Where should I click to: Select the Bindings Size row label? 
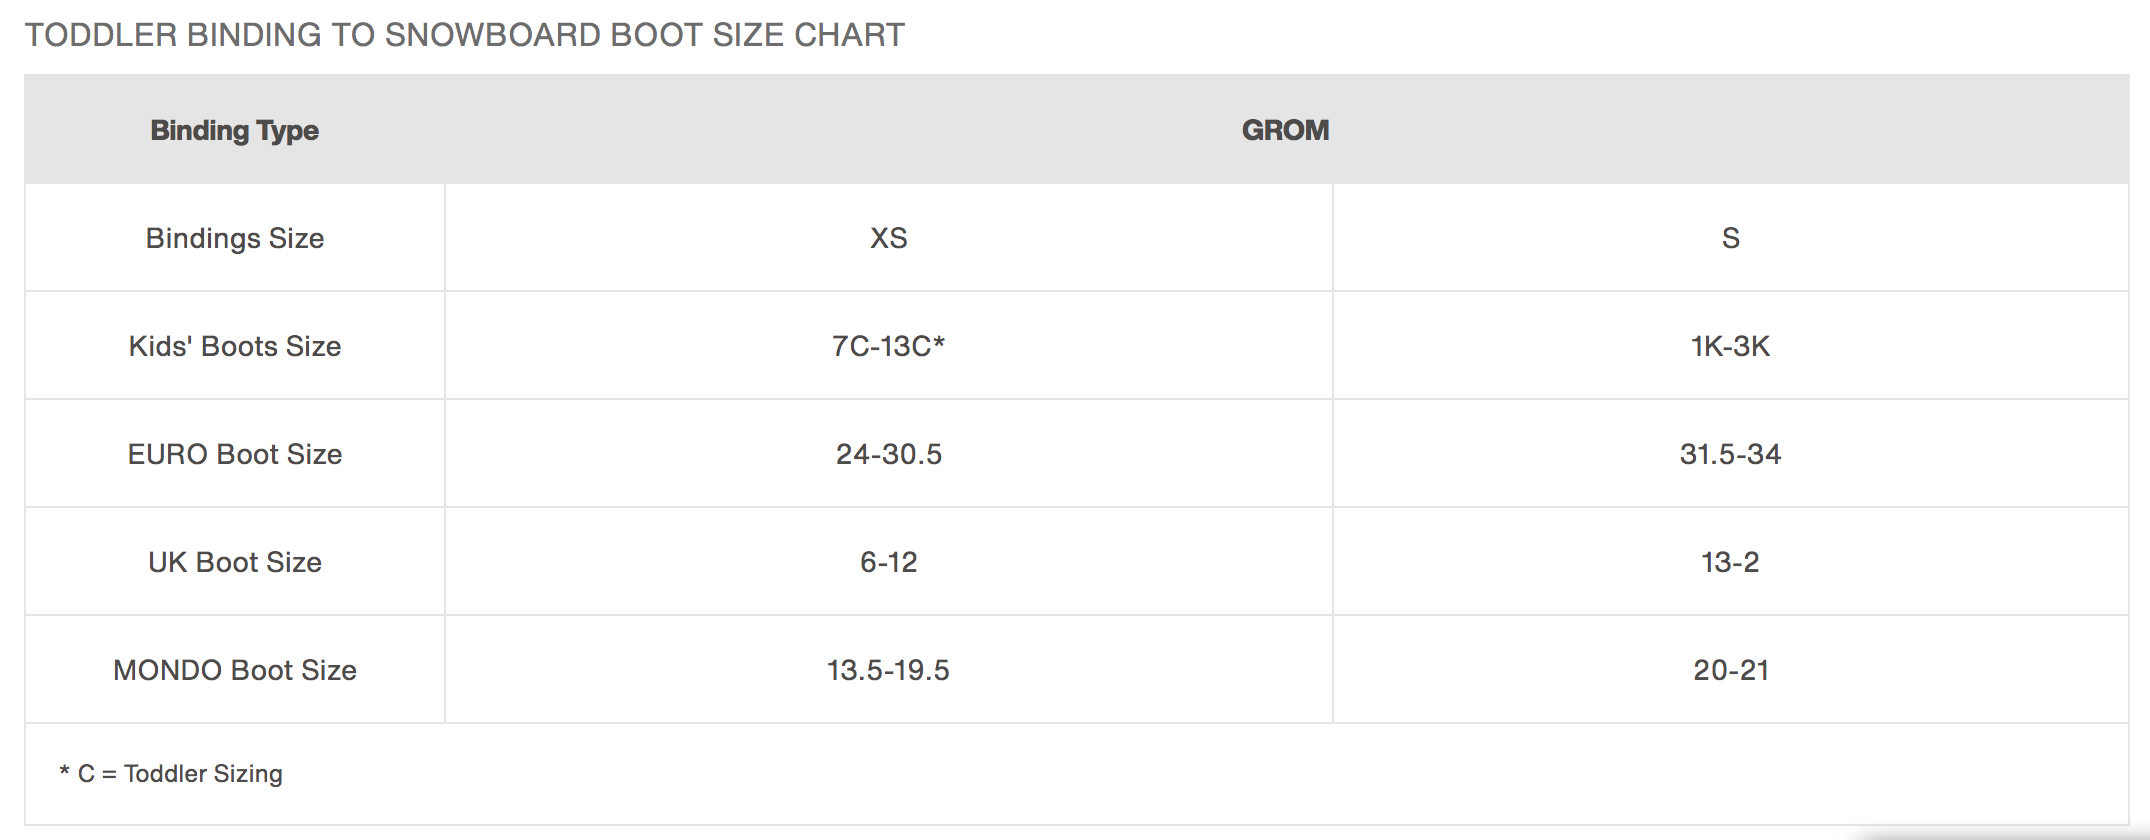point(234,238)
